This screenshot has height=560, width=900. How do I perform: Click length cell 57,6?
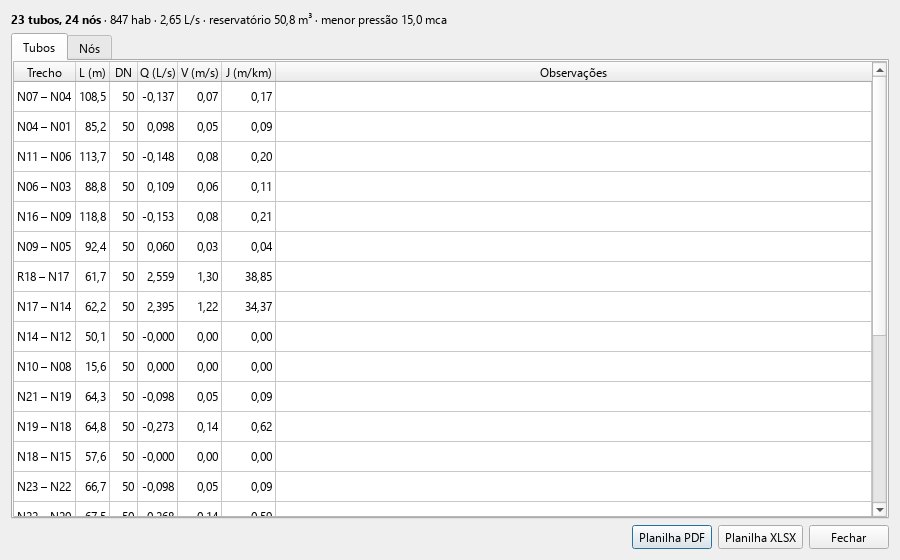point(92,456)
